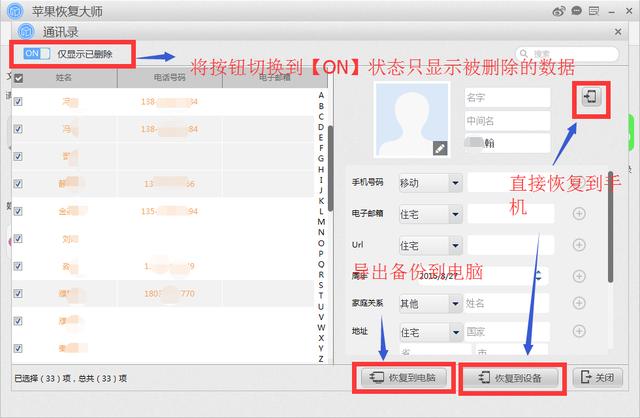Click the search magnifier icon
This screenshot has width=640, height=418.
pyautogui.click(x=524, y=54)
